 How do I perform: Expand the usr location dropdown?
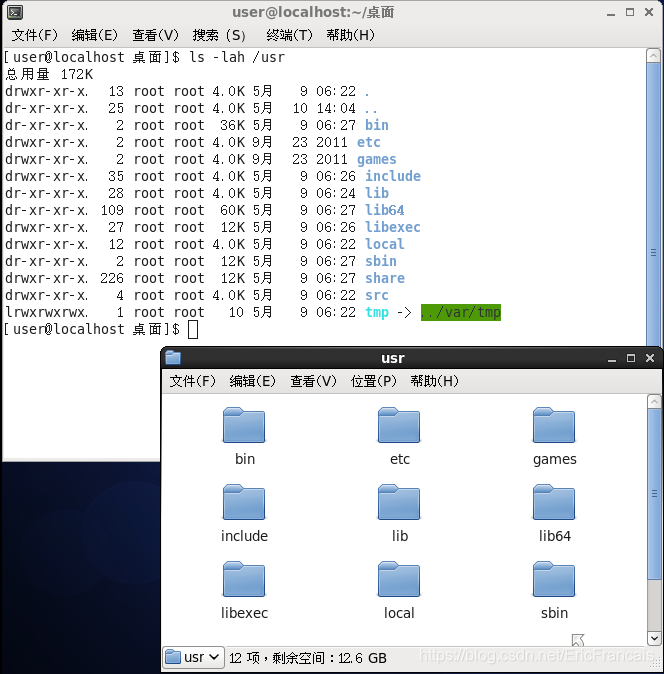tap(194, 657)
